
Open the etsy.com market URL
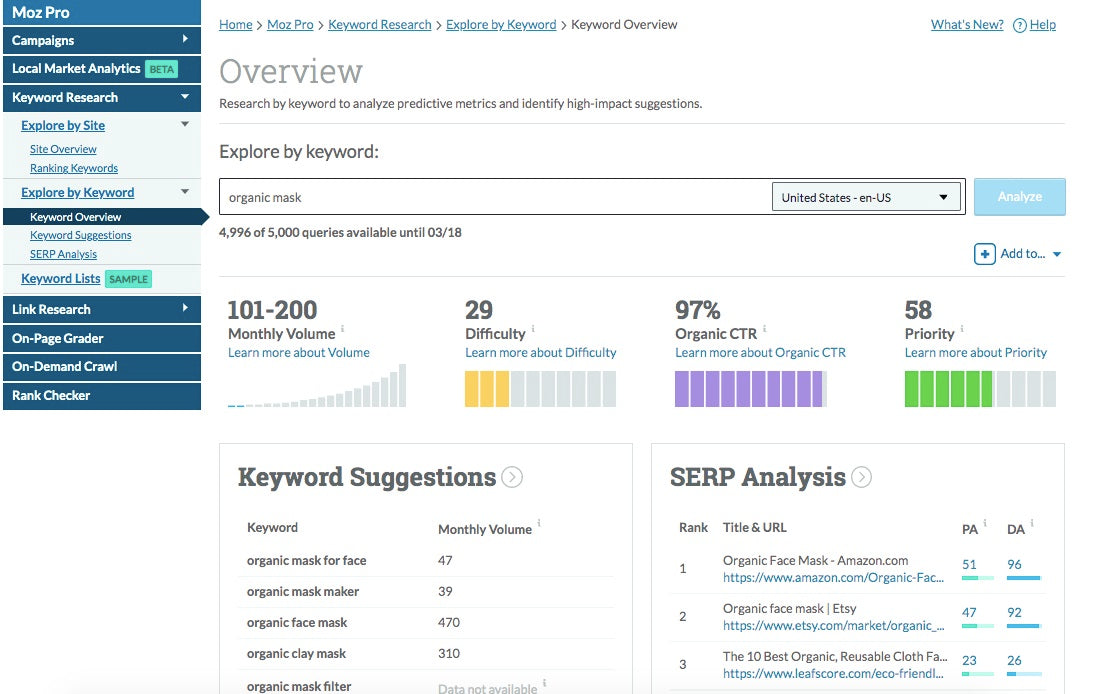click(833, 626)
